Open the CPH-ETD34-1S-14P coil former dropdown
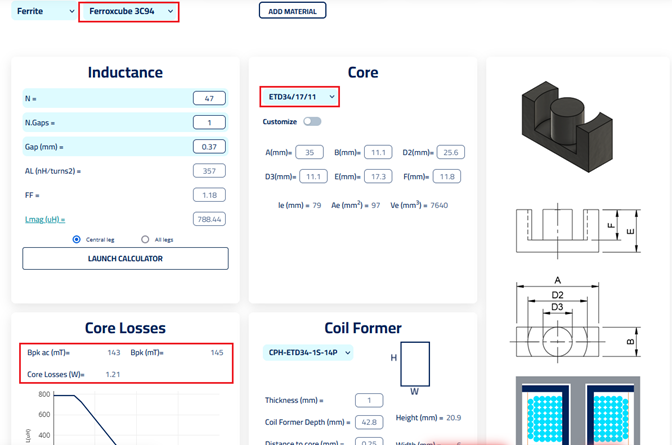 (x=308, y=352)
